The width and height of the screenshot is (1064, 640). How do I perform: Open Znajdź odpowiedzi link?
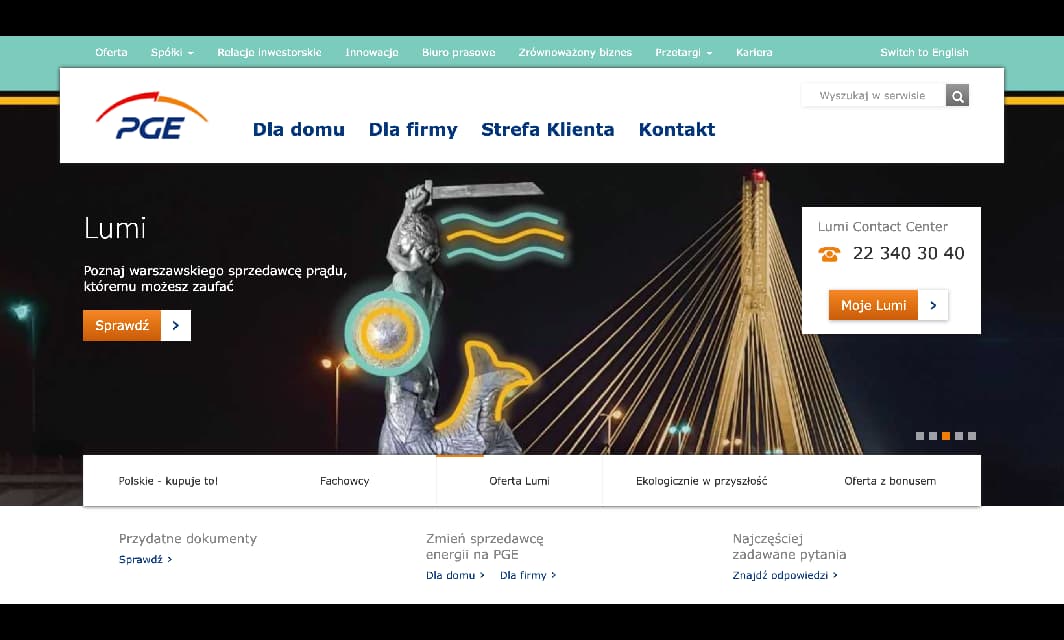pyautogui.click(x=784, y=575)
